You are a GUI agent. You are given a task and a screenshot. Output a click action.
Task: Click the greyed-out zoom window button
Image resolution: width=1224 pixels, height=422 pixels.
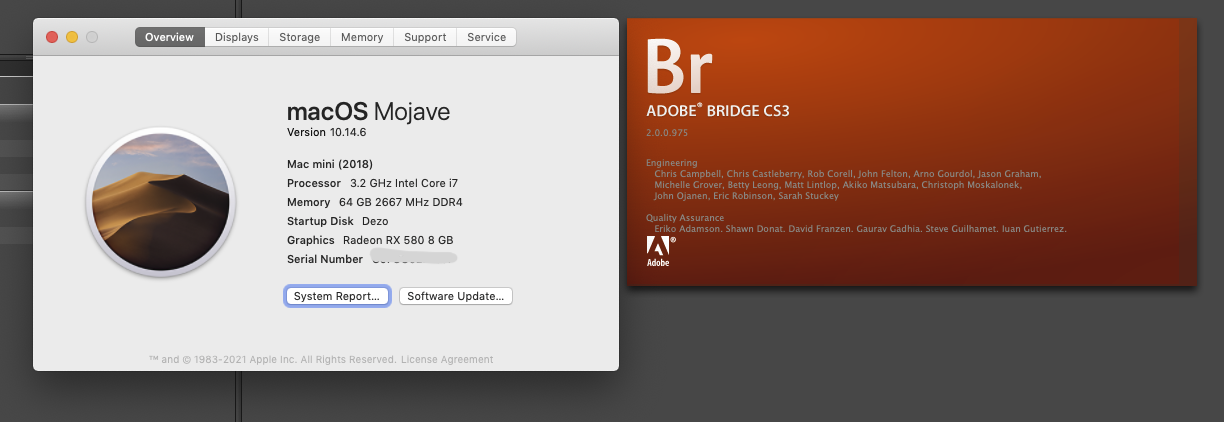coord(92,37)
